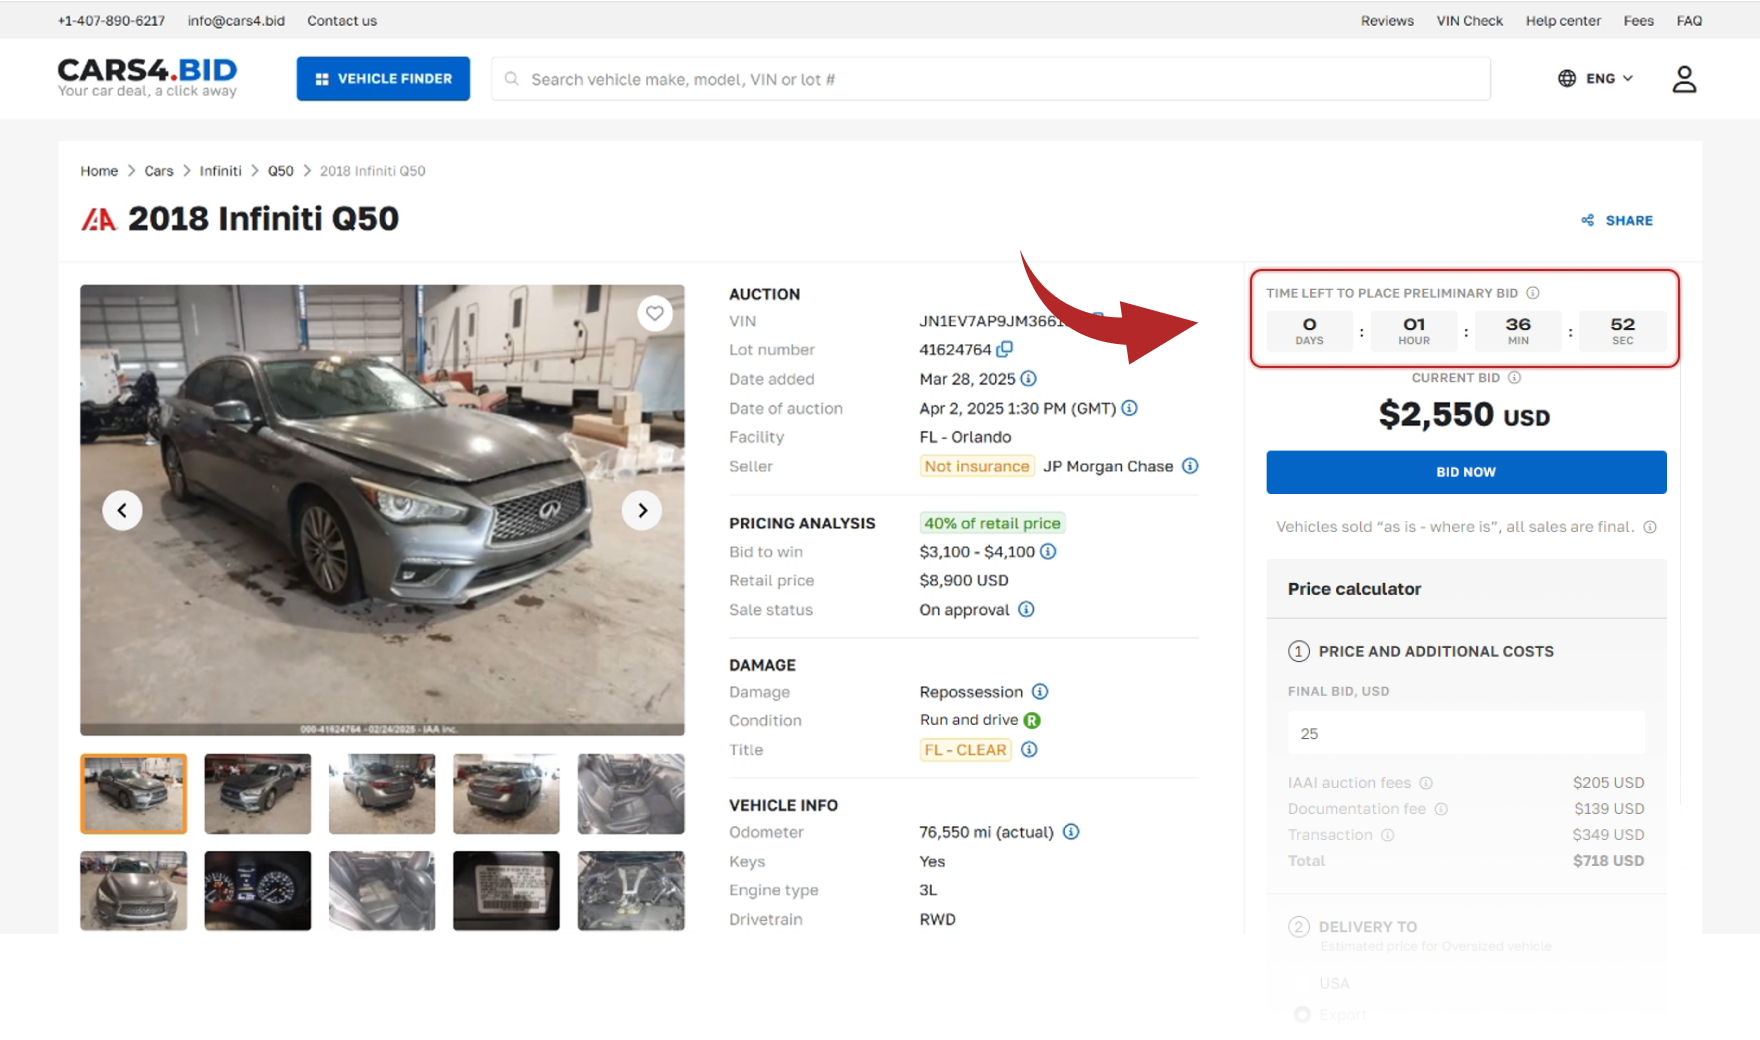Open Date of auction info icon
This screenshot has height=1040, width=1760.
click(1129, 408)
